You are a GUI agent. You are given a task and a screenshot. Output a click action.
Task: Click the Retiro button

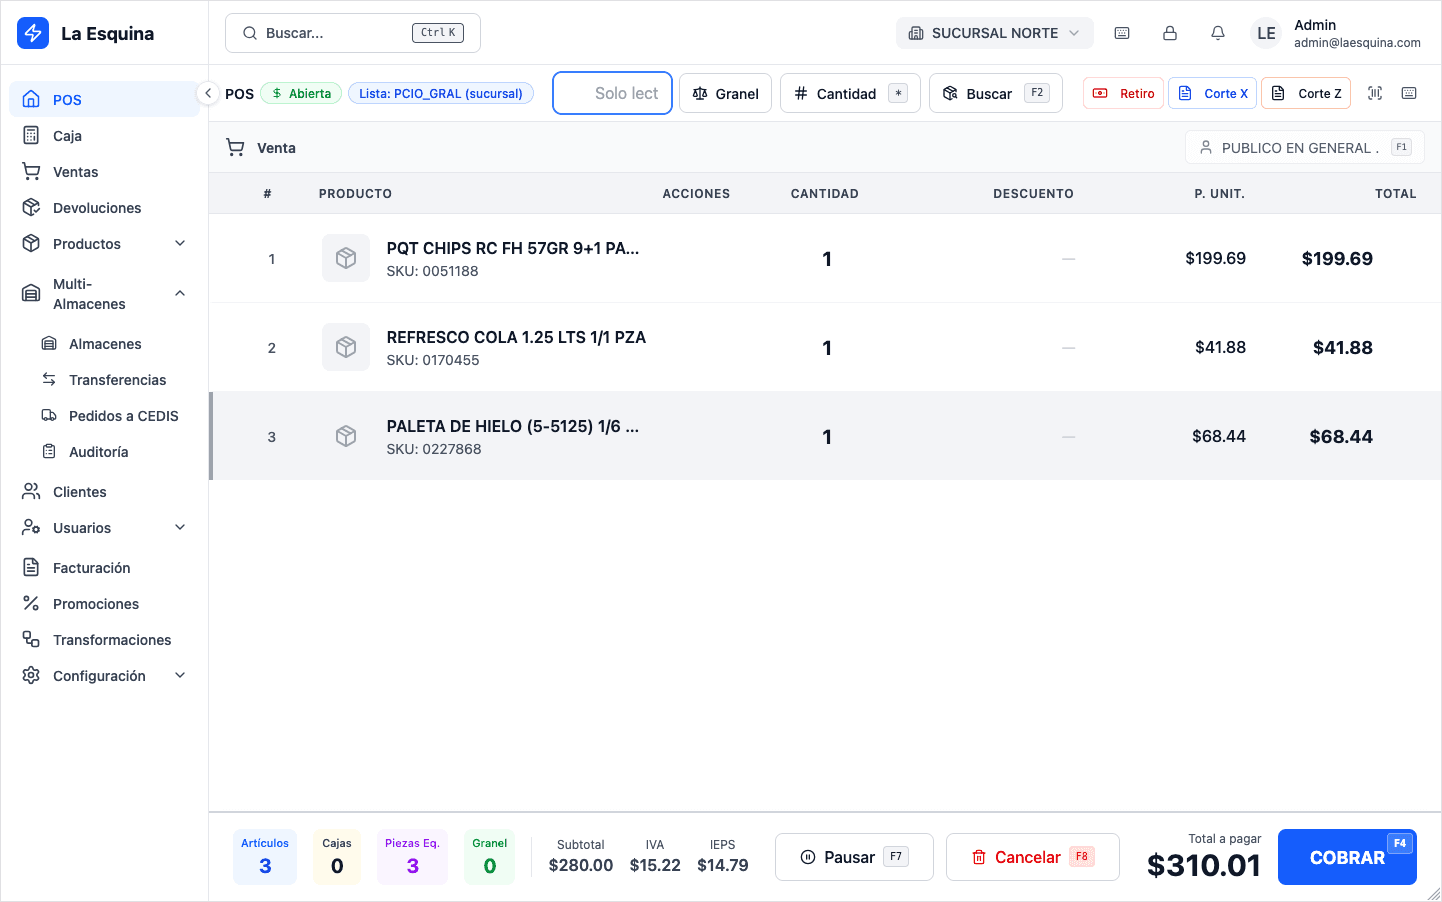tap(1123, 93)
